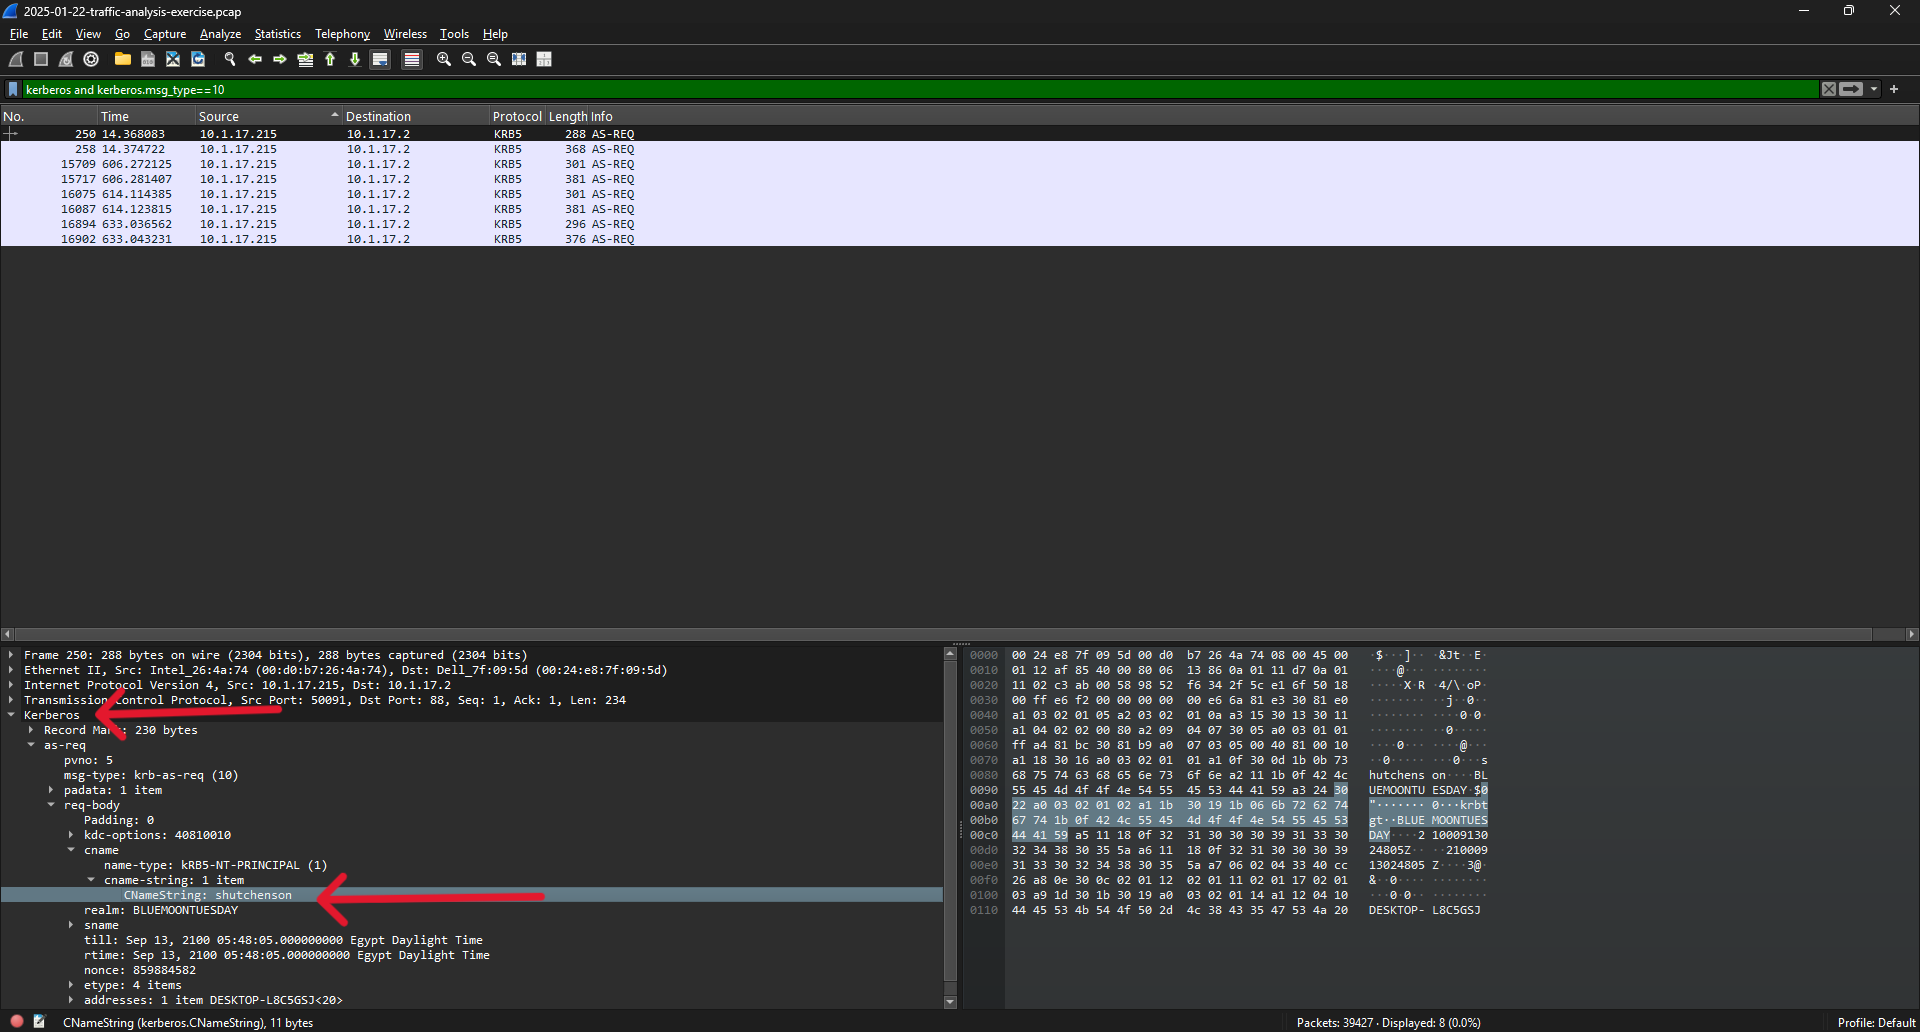Restart the current capture
This screenshot has width=1920, height=1032.
point(65,59)
